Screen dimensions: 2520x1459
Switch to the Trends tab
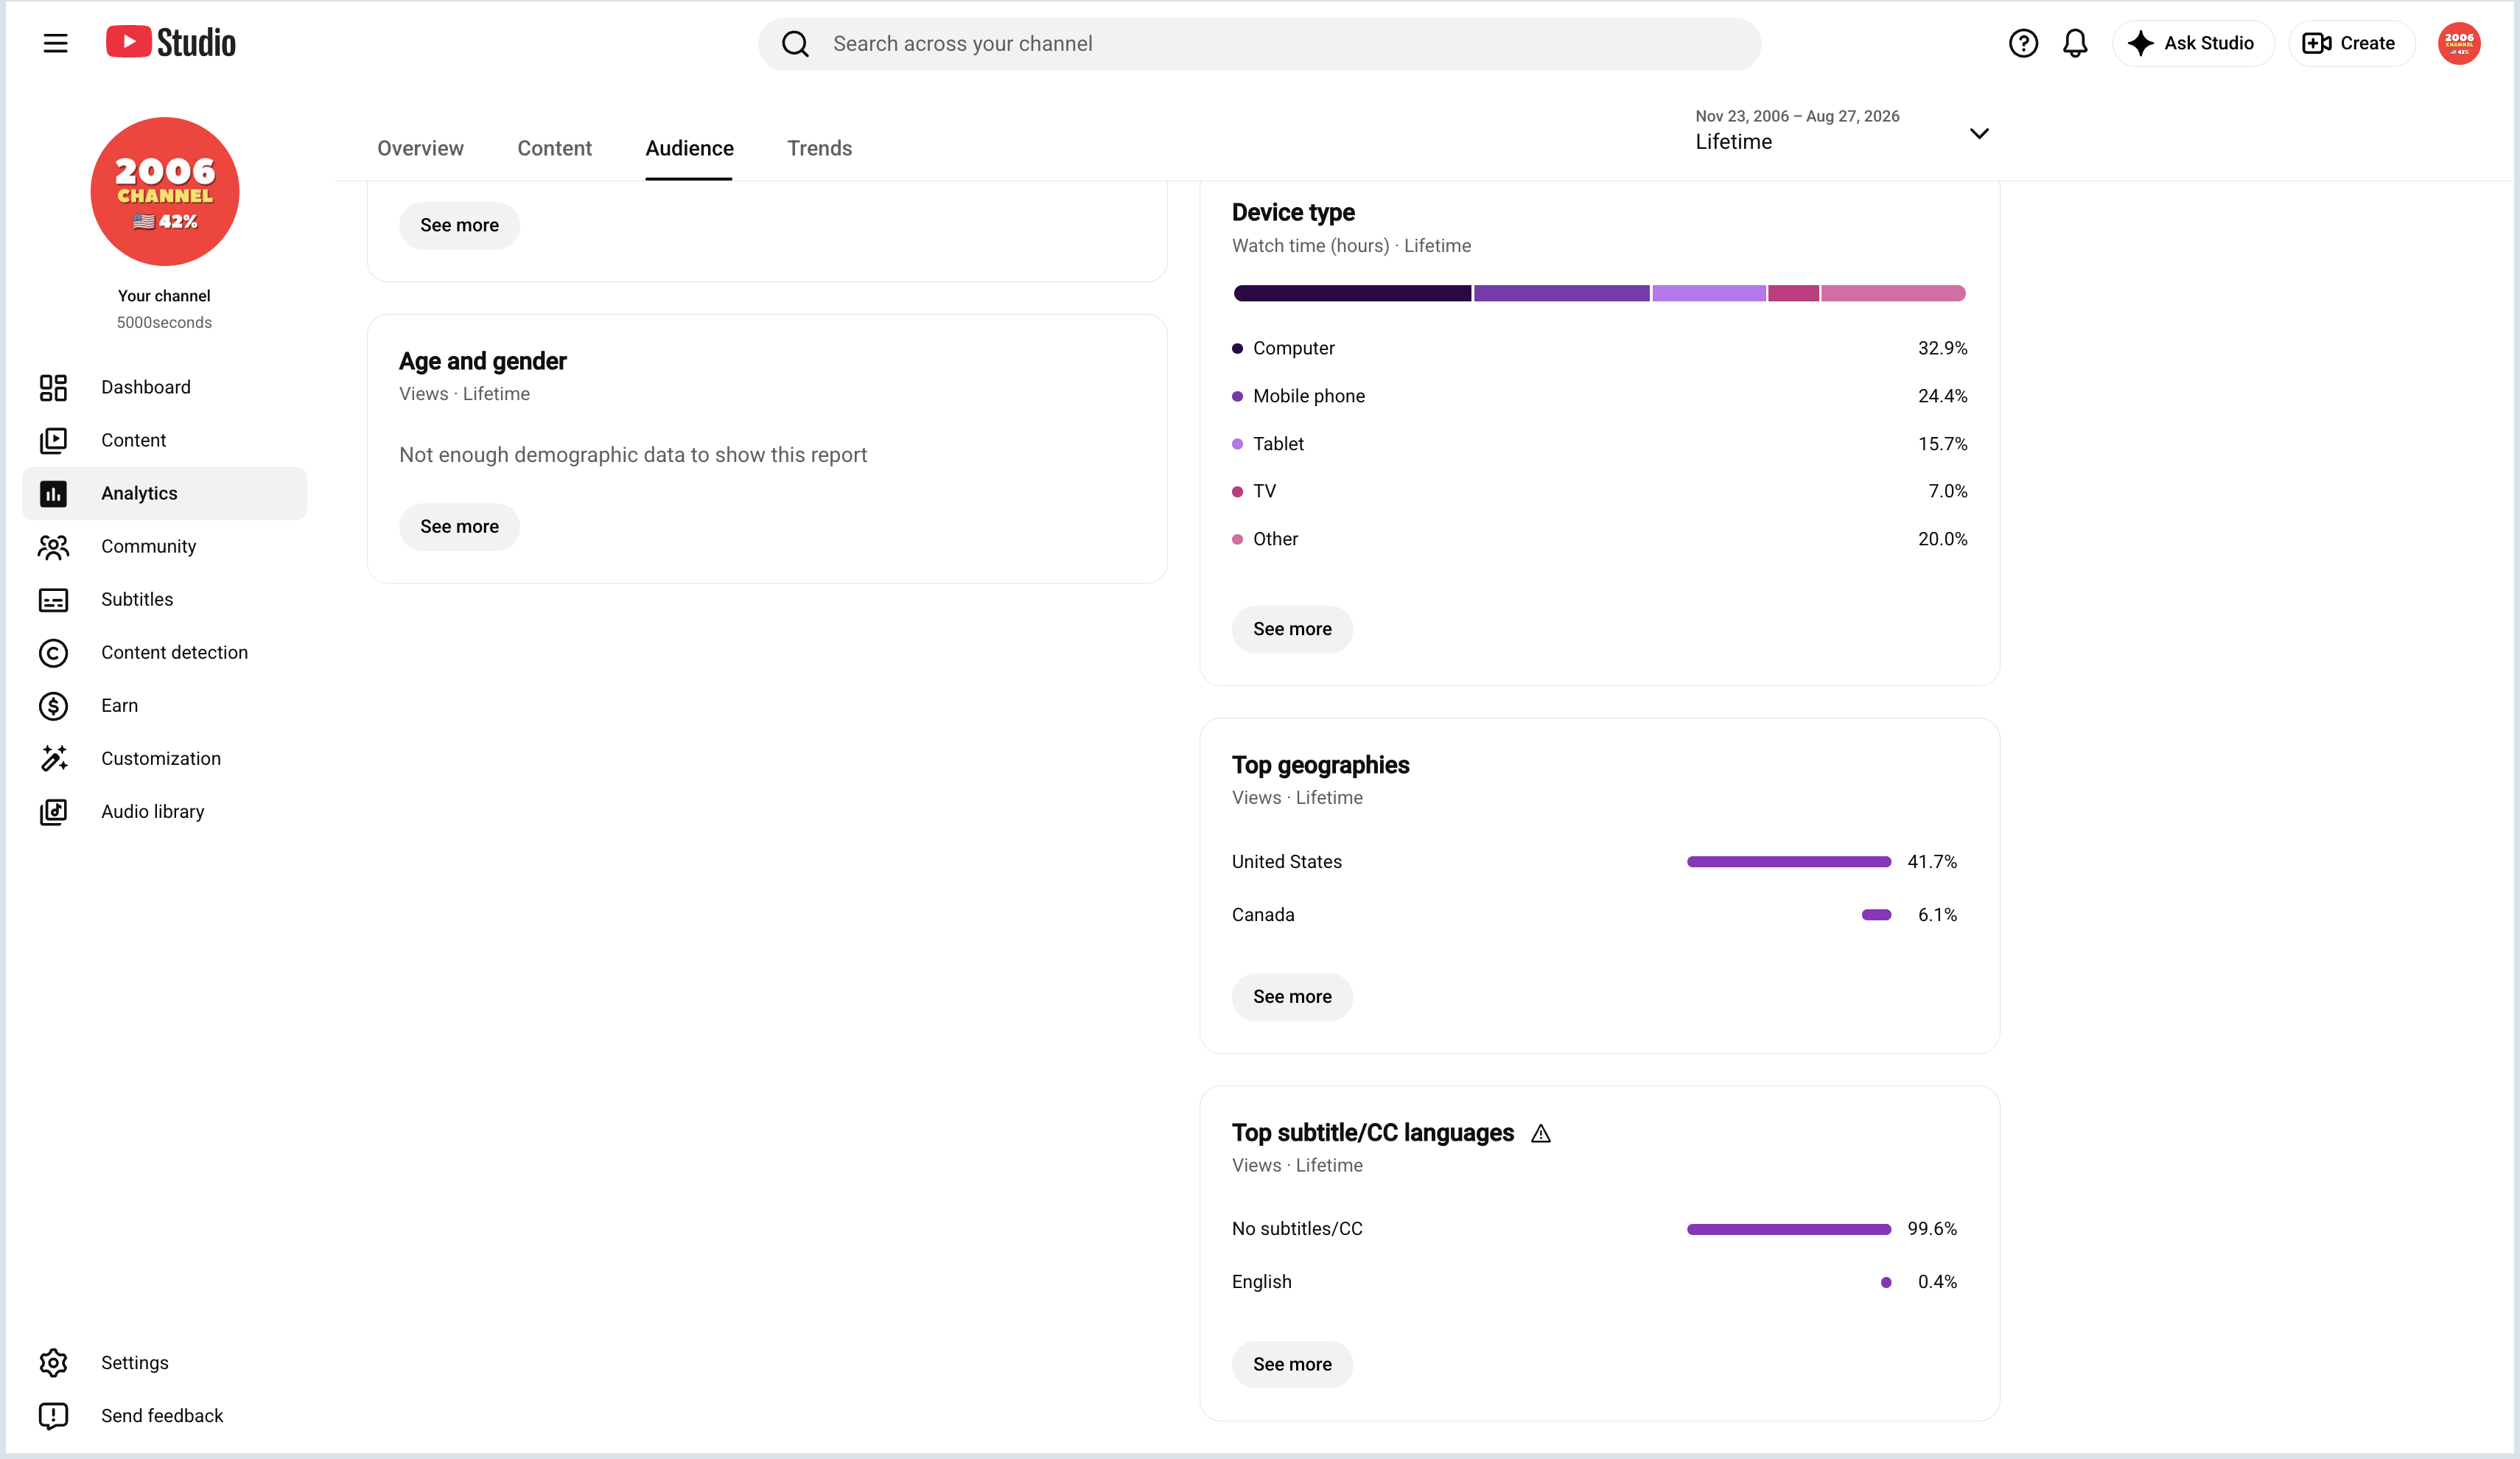pos(819,148)
